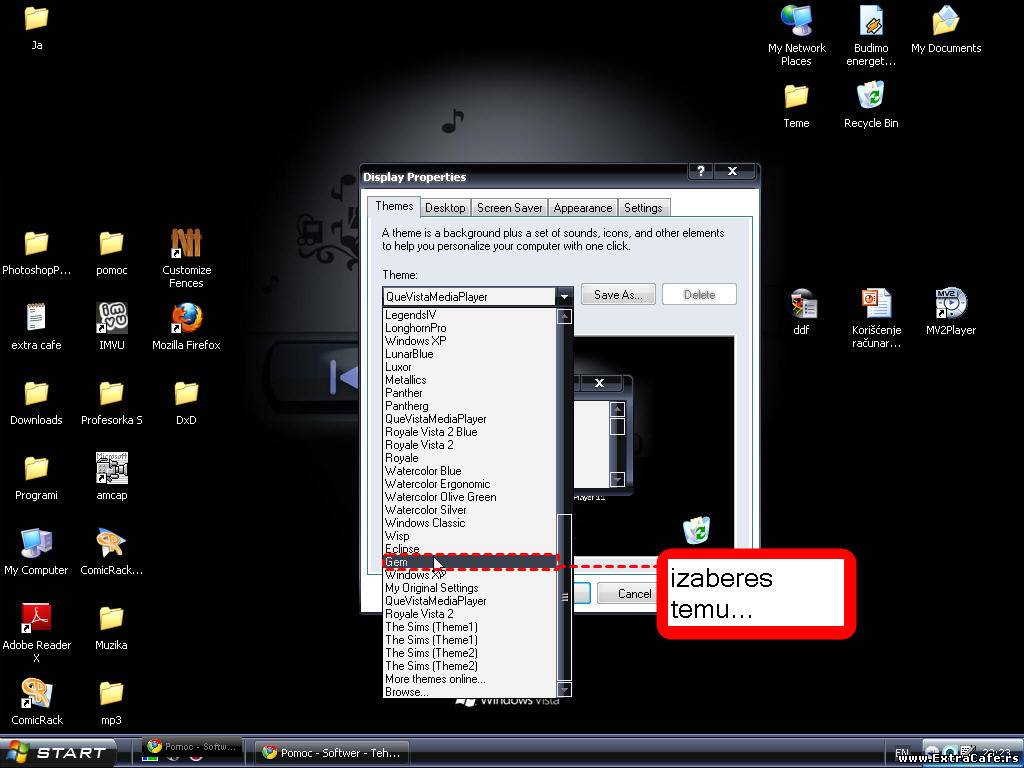
Task: Click the START button on the taskbar
Action: (x=58, y=753)
